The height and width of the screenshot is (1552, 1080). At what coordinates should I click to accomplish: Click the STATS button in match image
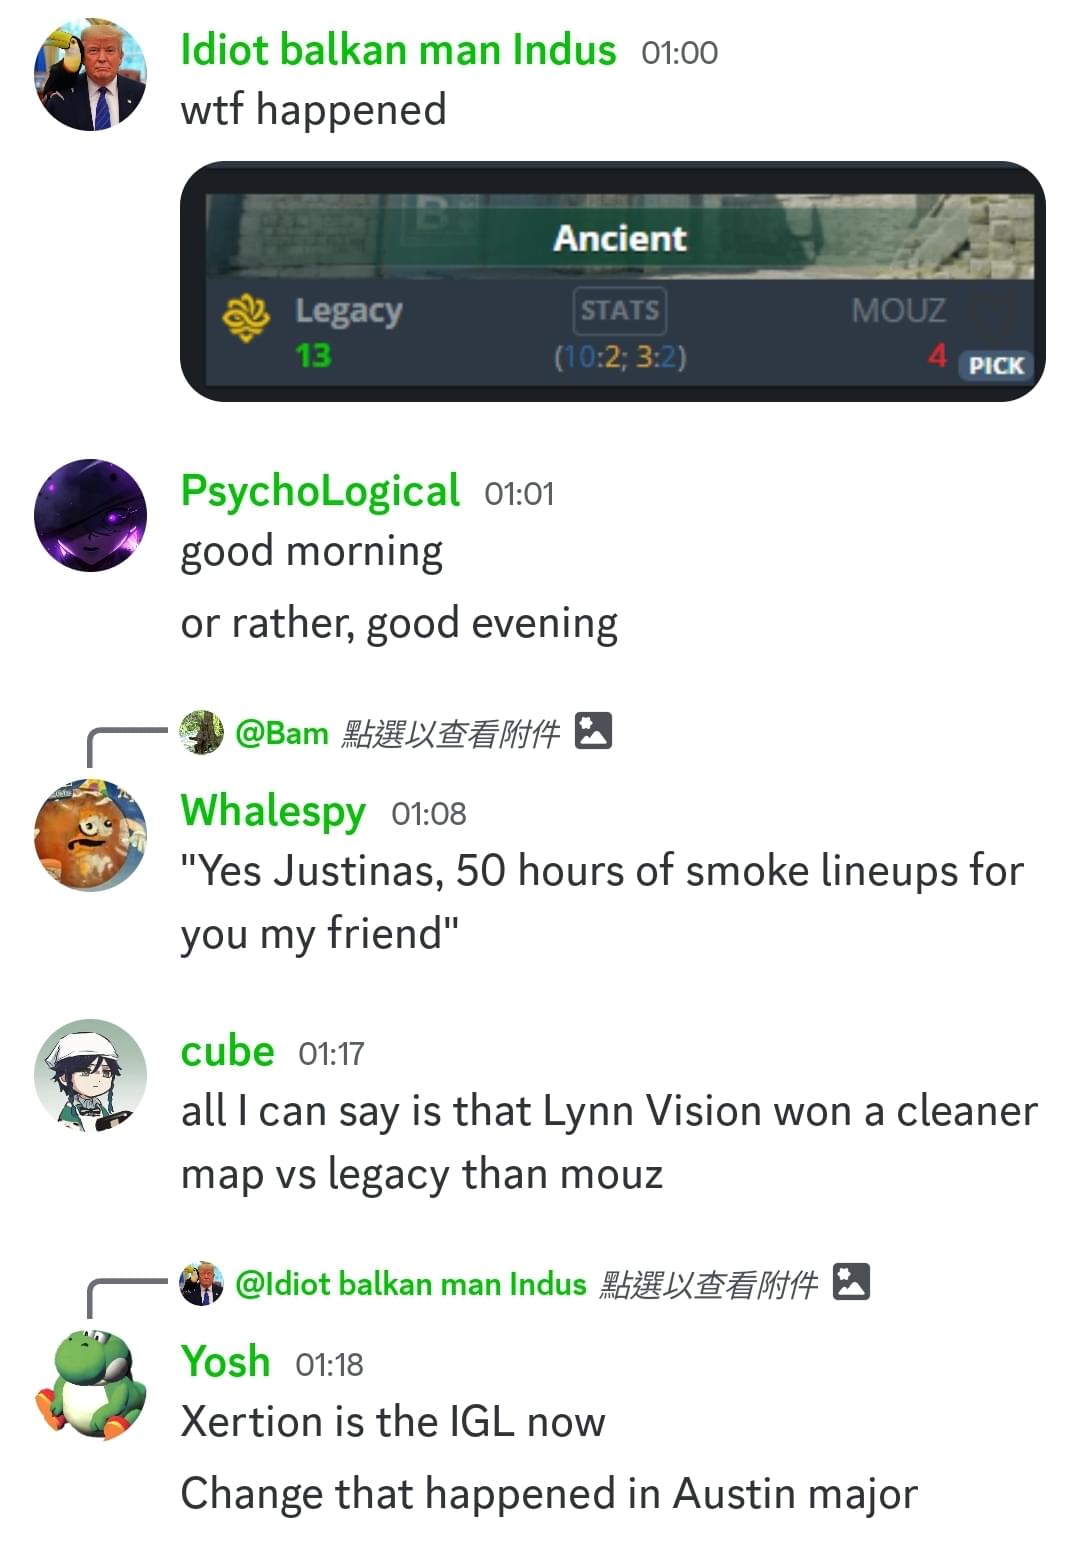coord(620,310)
